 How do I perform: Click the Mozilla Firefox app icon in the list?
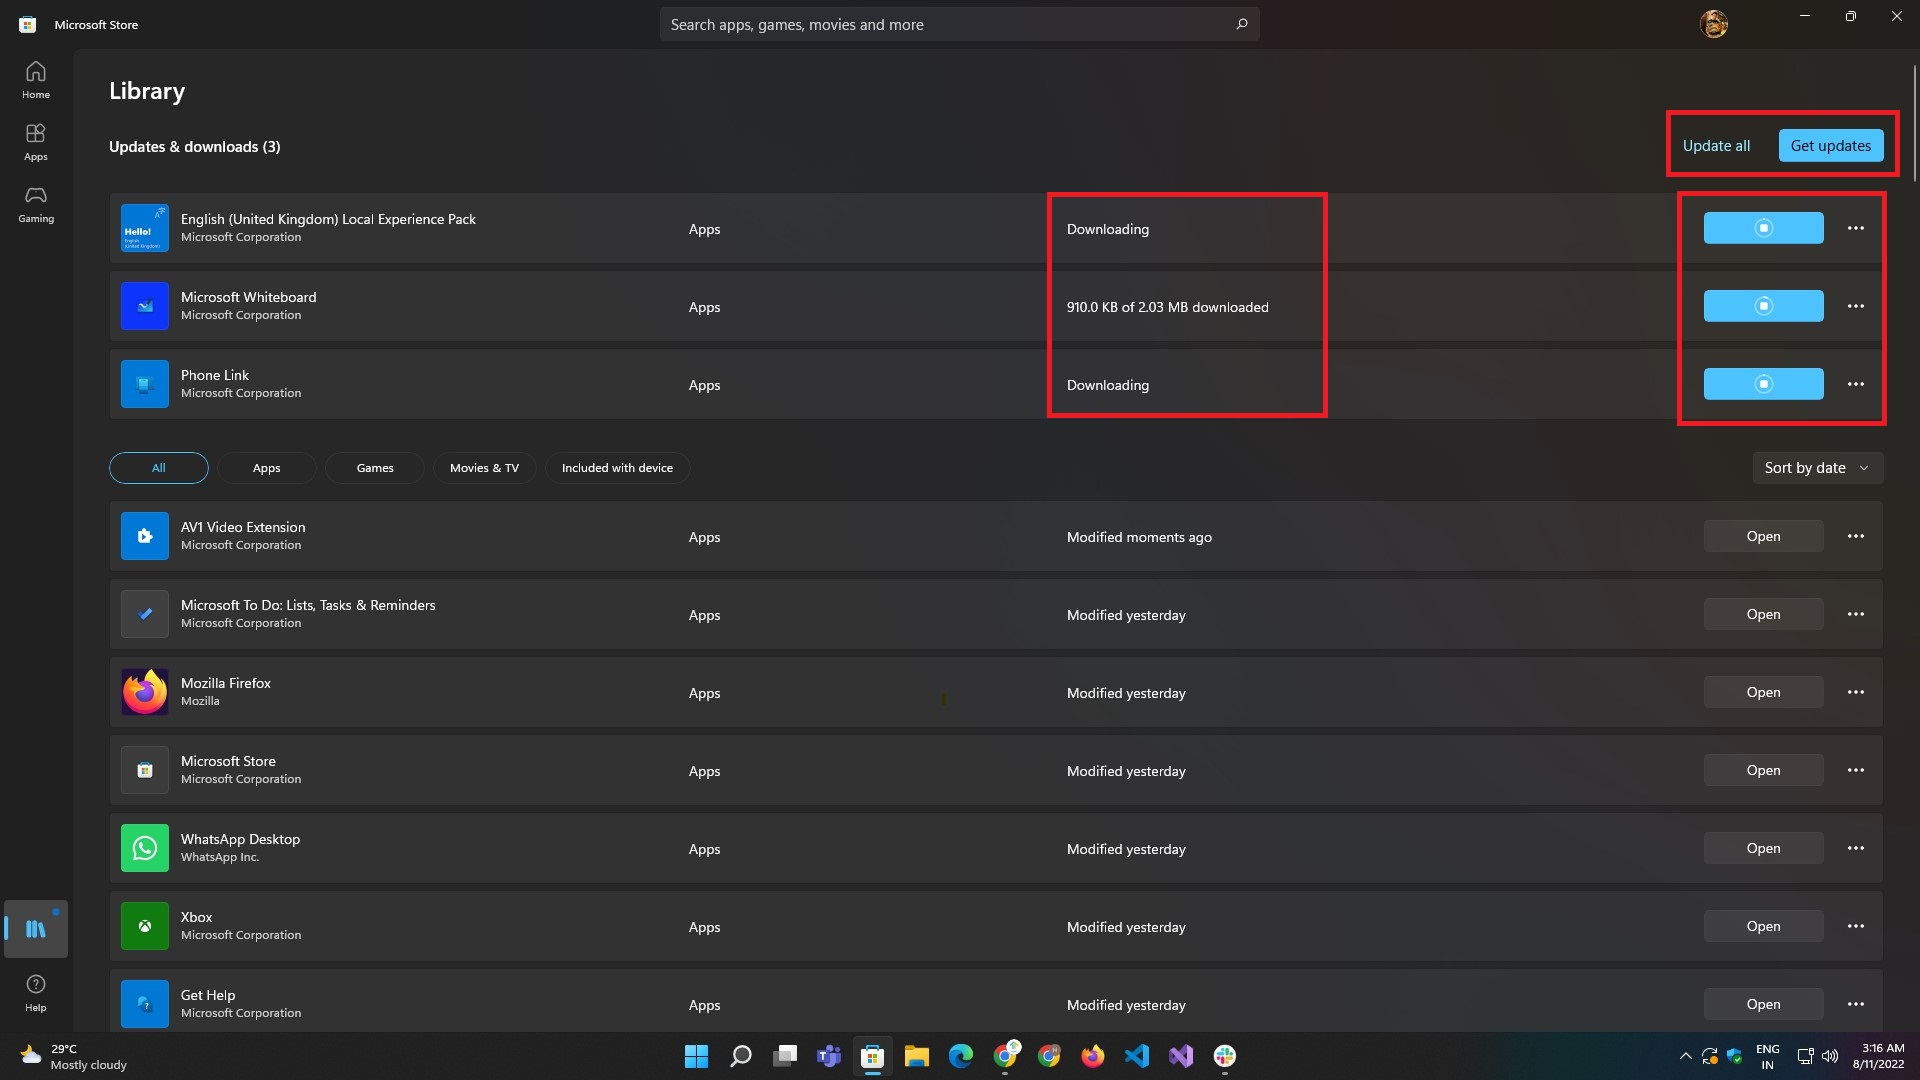[145, 692]
